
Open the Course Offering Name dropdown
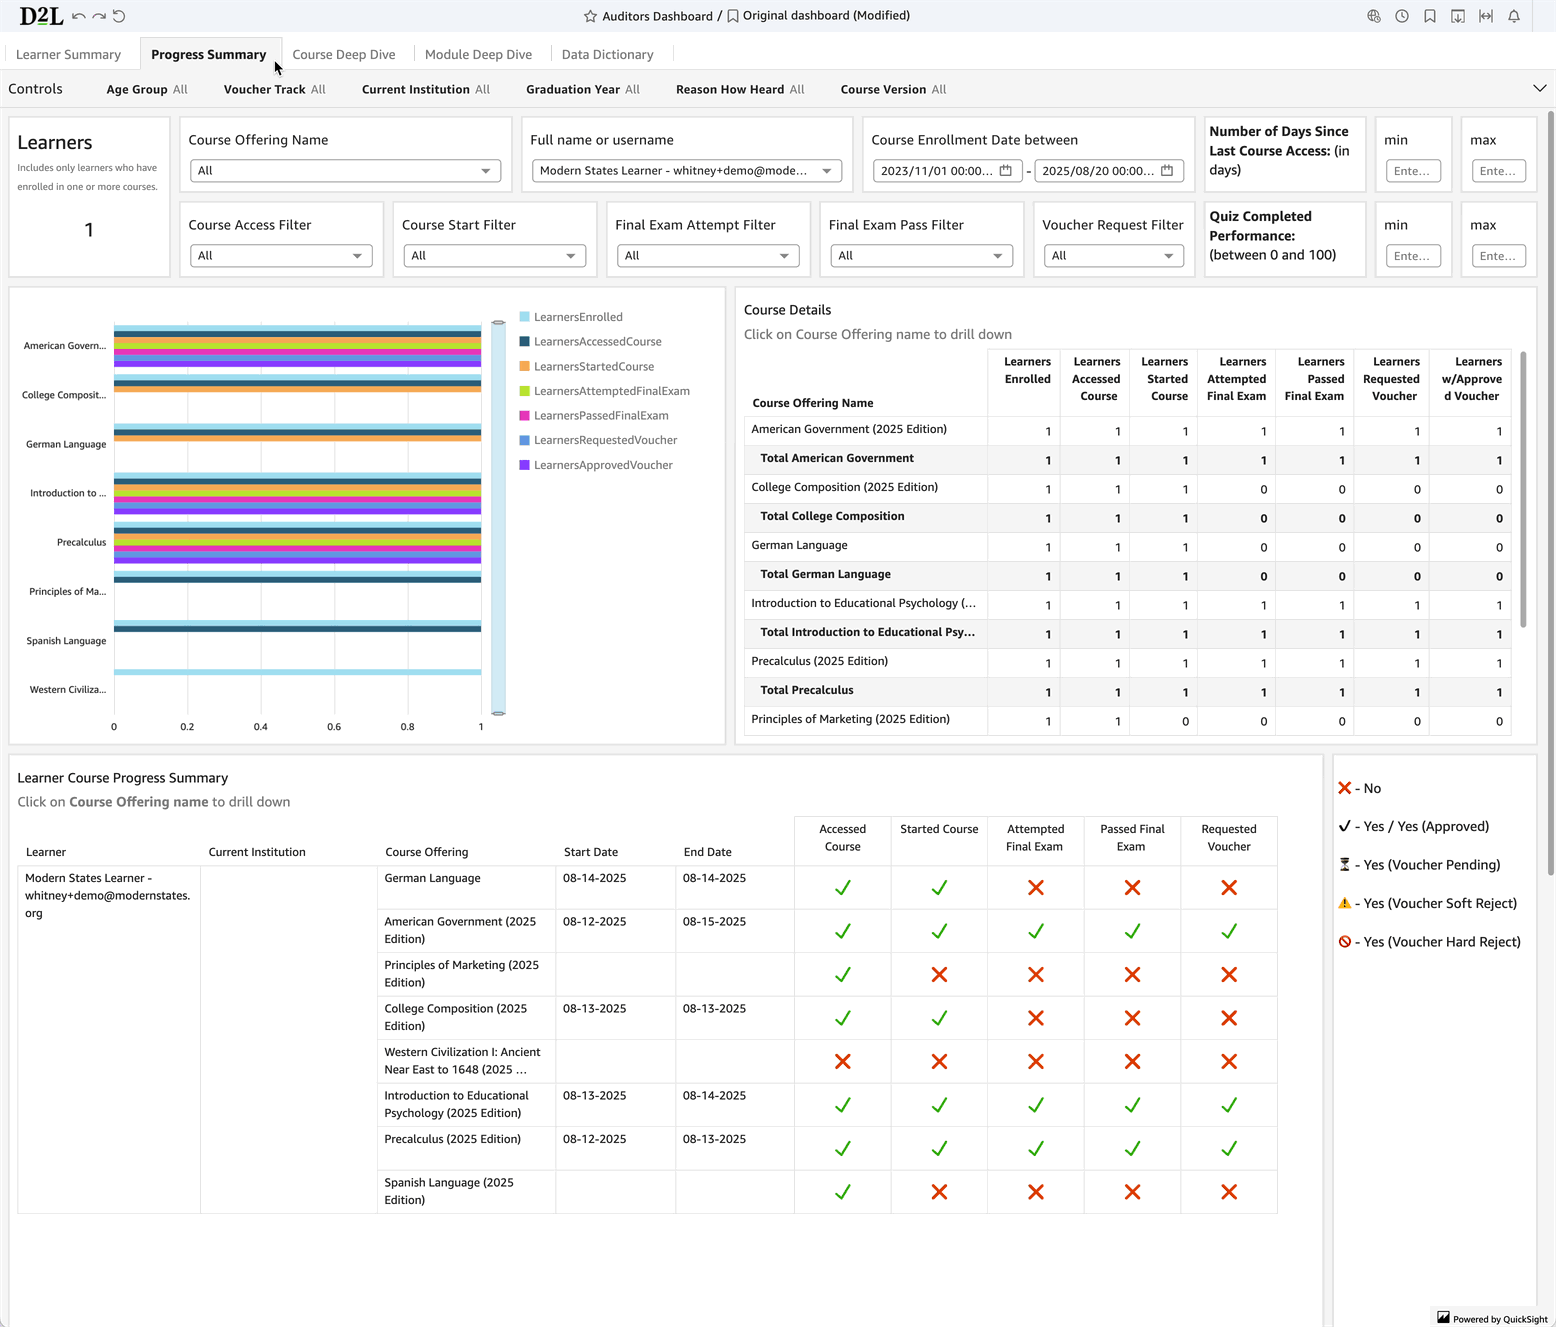[345, 171]
